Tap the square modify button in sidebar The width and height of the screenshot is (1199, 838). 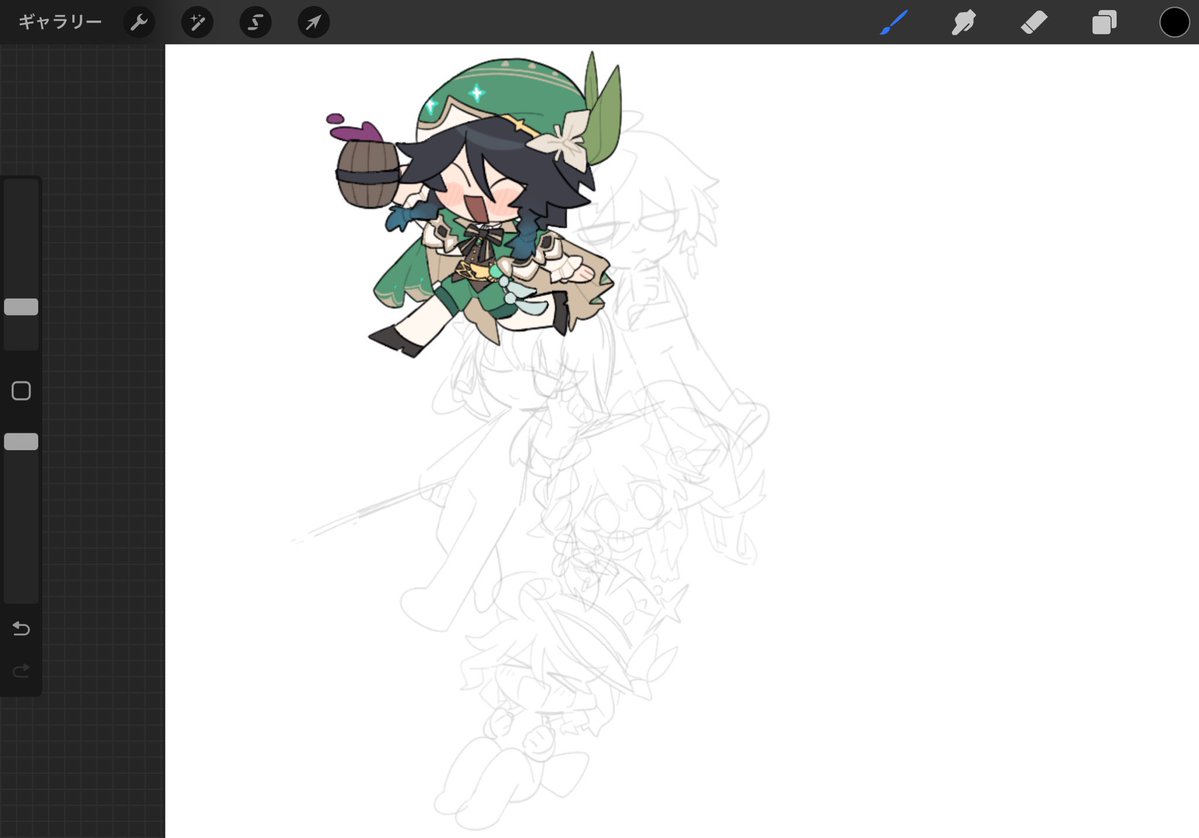click(21, 391)
